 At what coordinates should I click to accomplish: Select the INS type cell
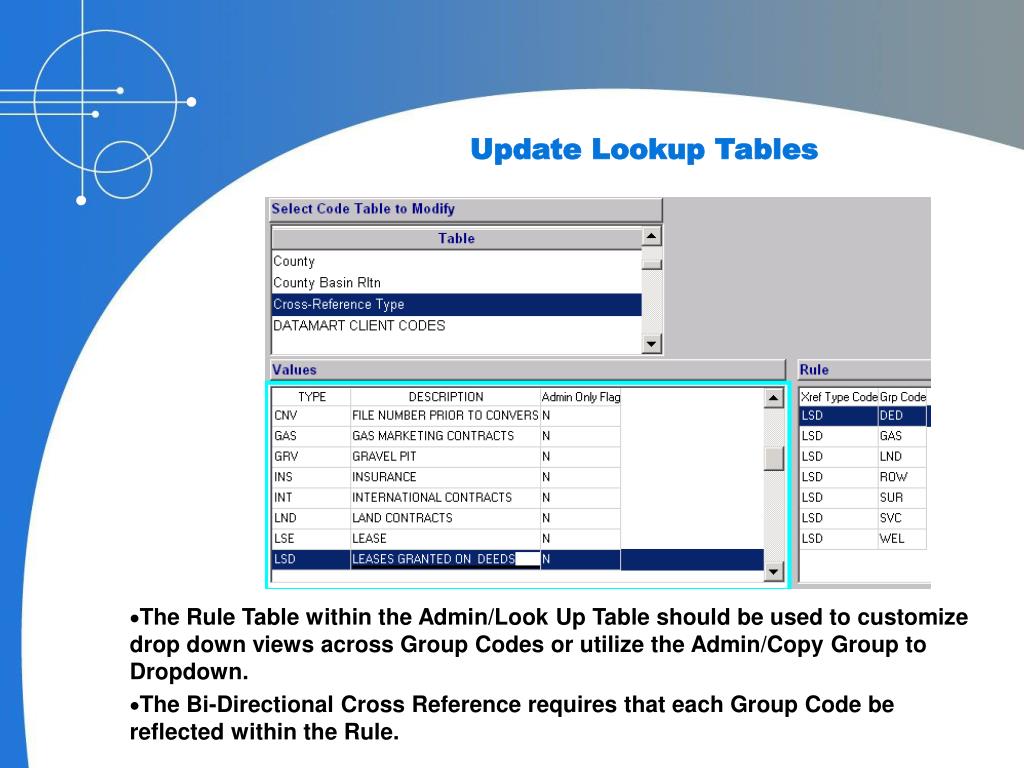[312, 477]
